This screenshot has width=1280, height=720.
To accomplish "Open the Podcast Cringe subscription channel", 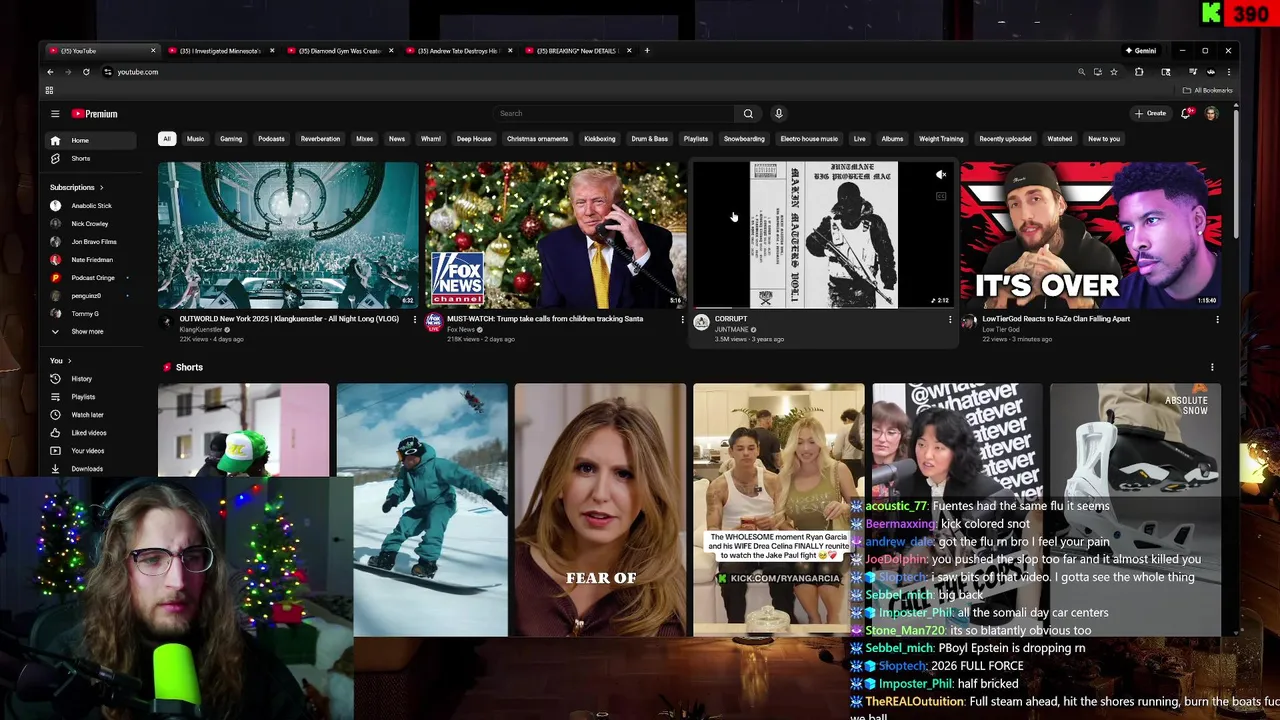I will tap(90, 278).
